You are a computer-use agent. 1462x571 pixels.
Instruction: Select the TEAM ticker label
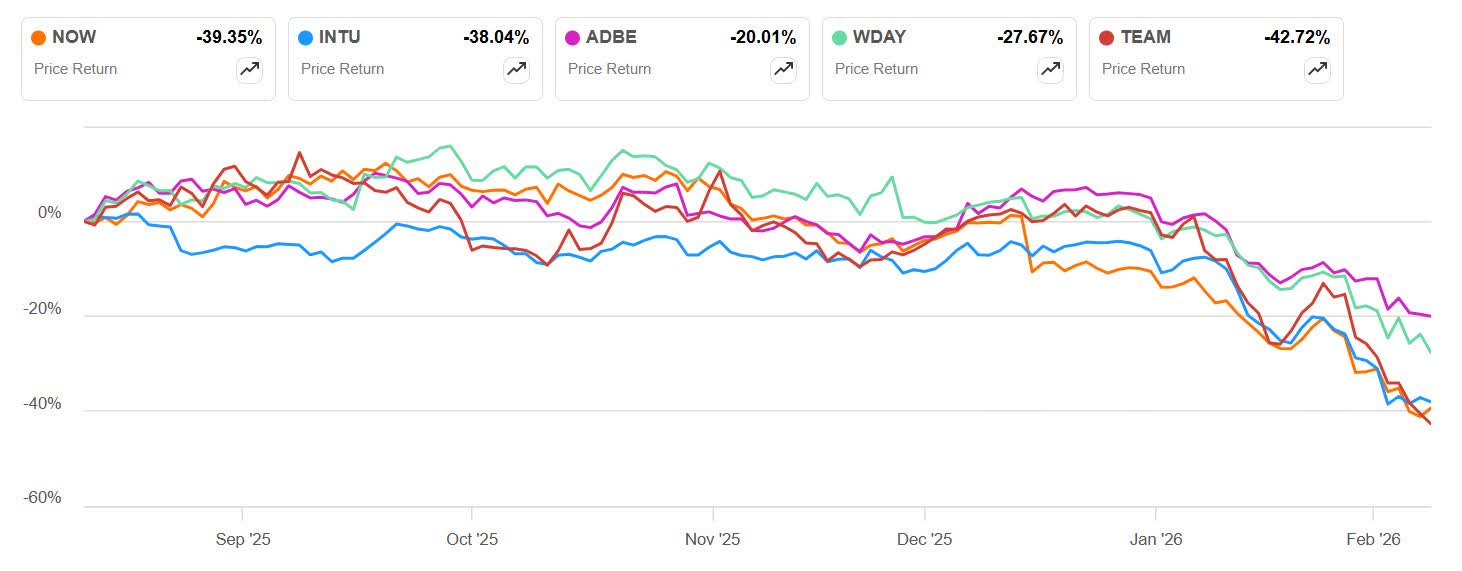click(1146, 37)
